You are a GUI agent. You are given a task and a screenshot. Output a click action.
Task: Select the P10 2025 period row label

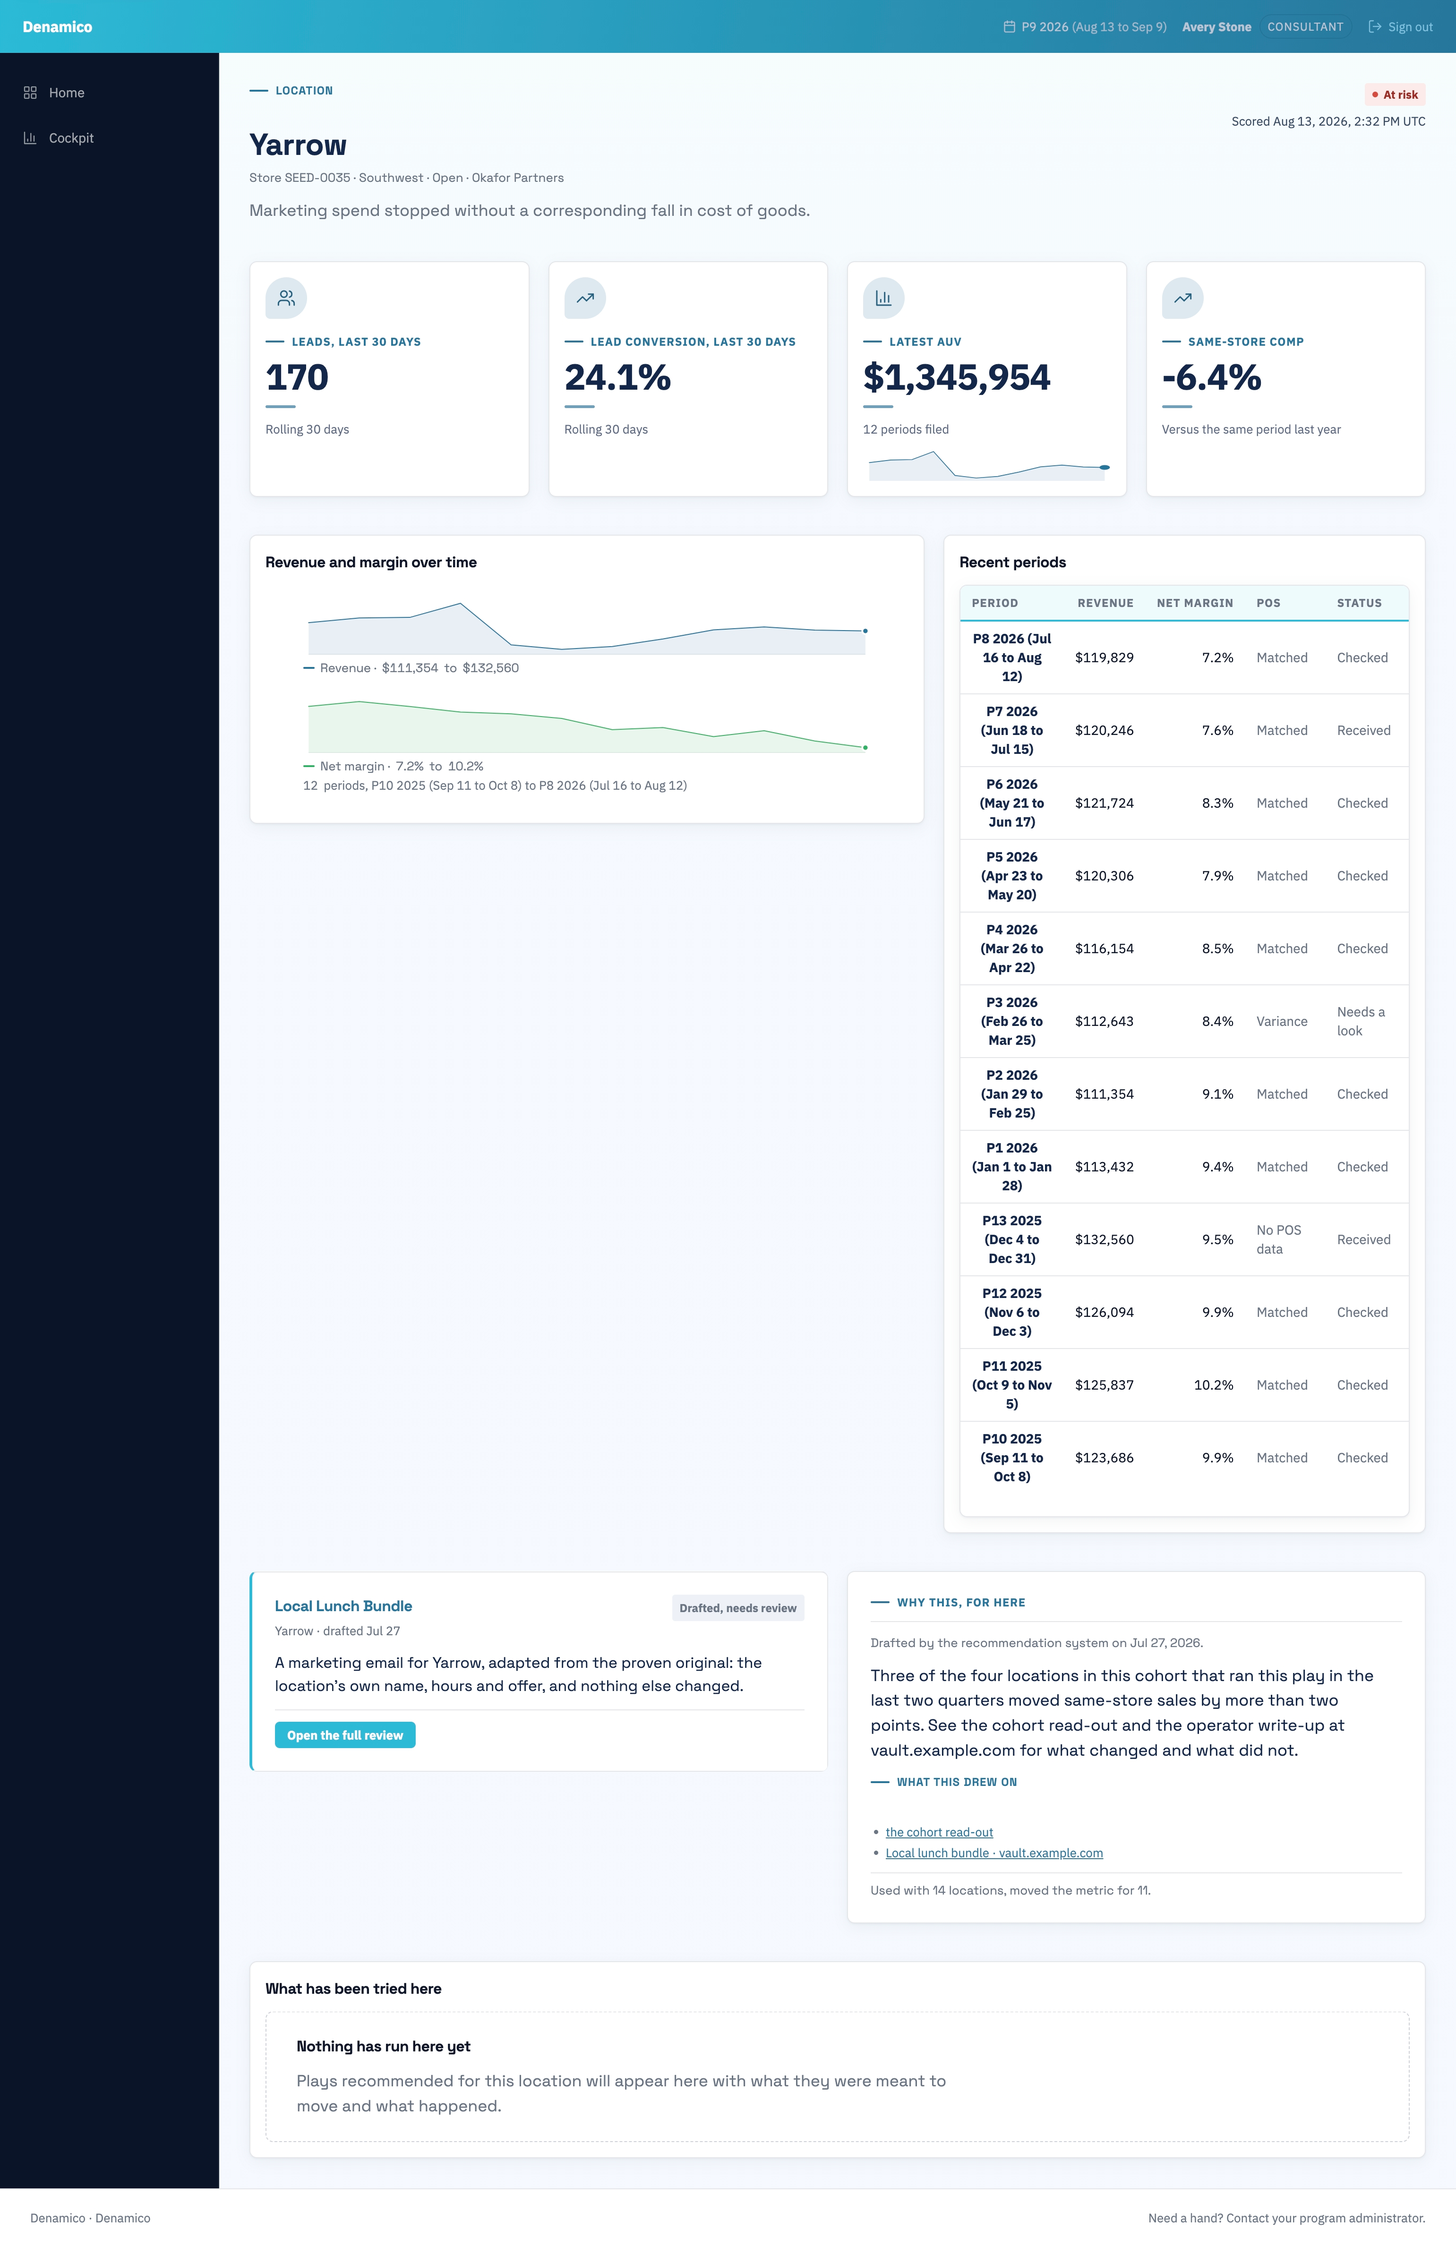[x=1012, y=1458]
